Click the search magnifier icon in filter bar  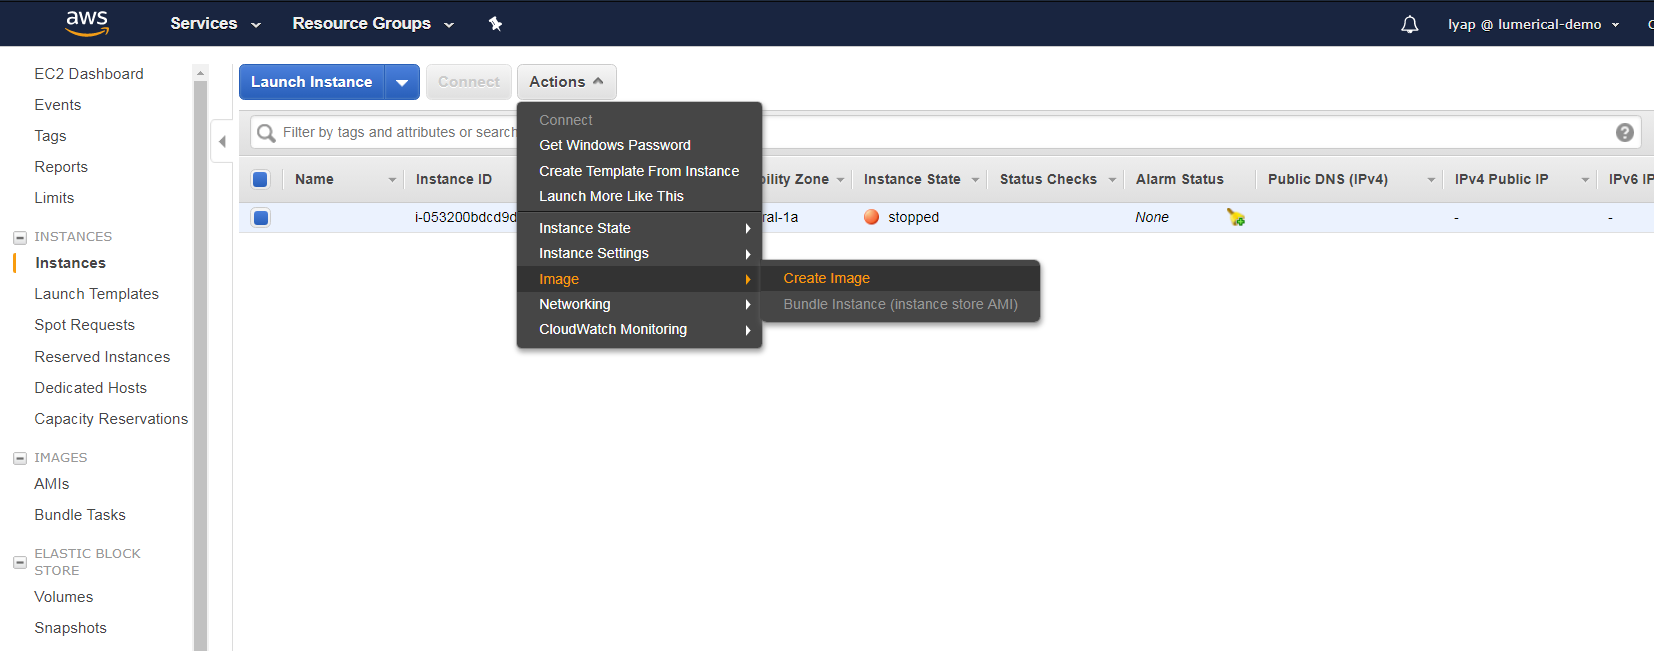(266, 133)
